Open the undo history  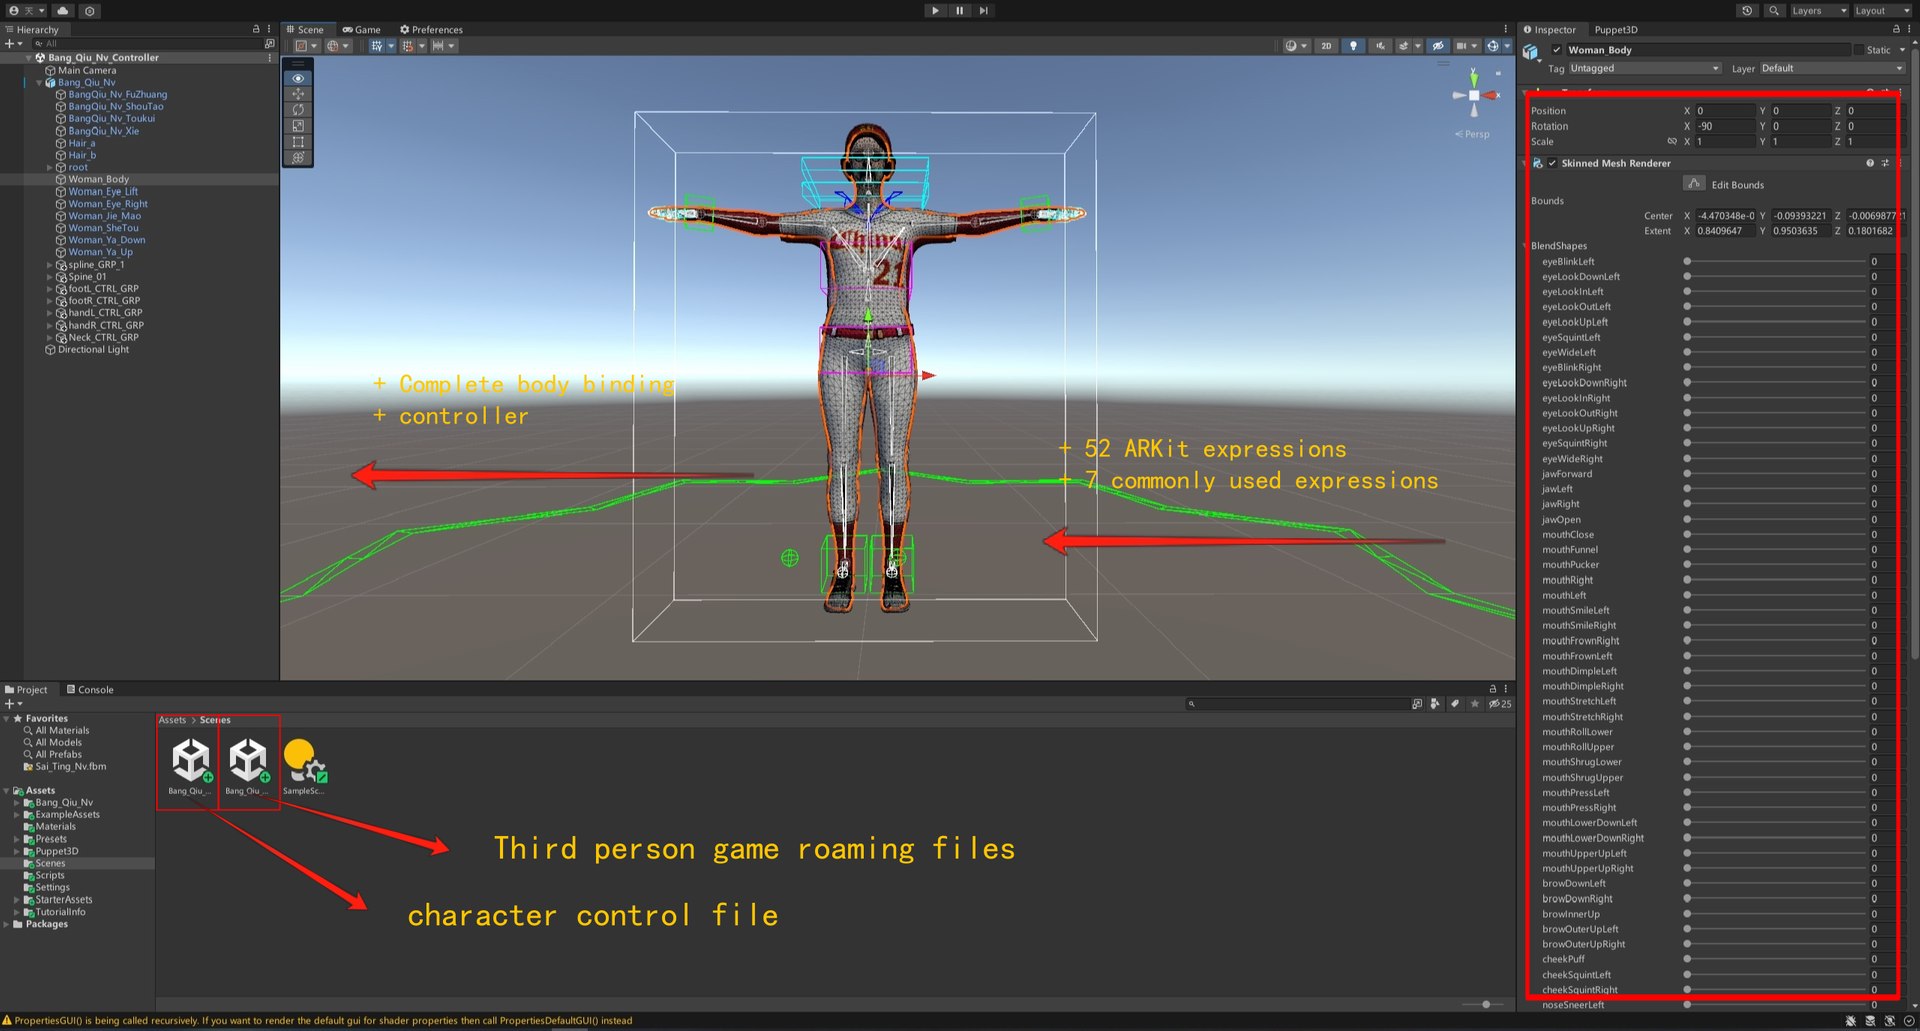(x=1747, y=10)
